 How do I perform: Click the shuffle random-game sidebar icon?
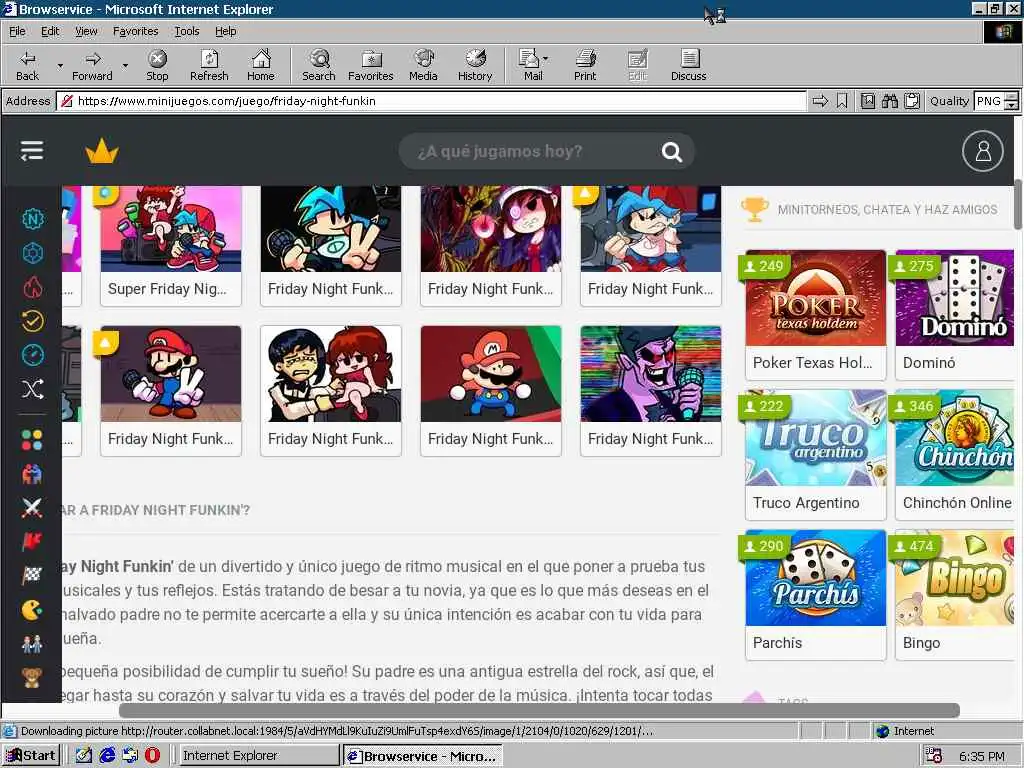(33, 389)
